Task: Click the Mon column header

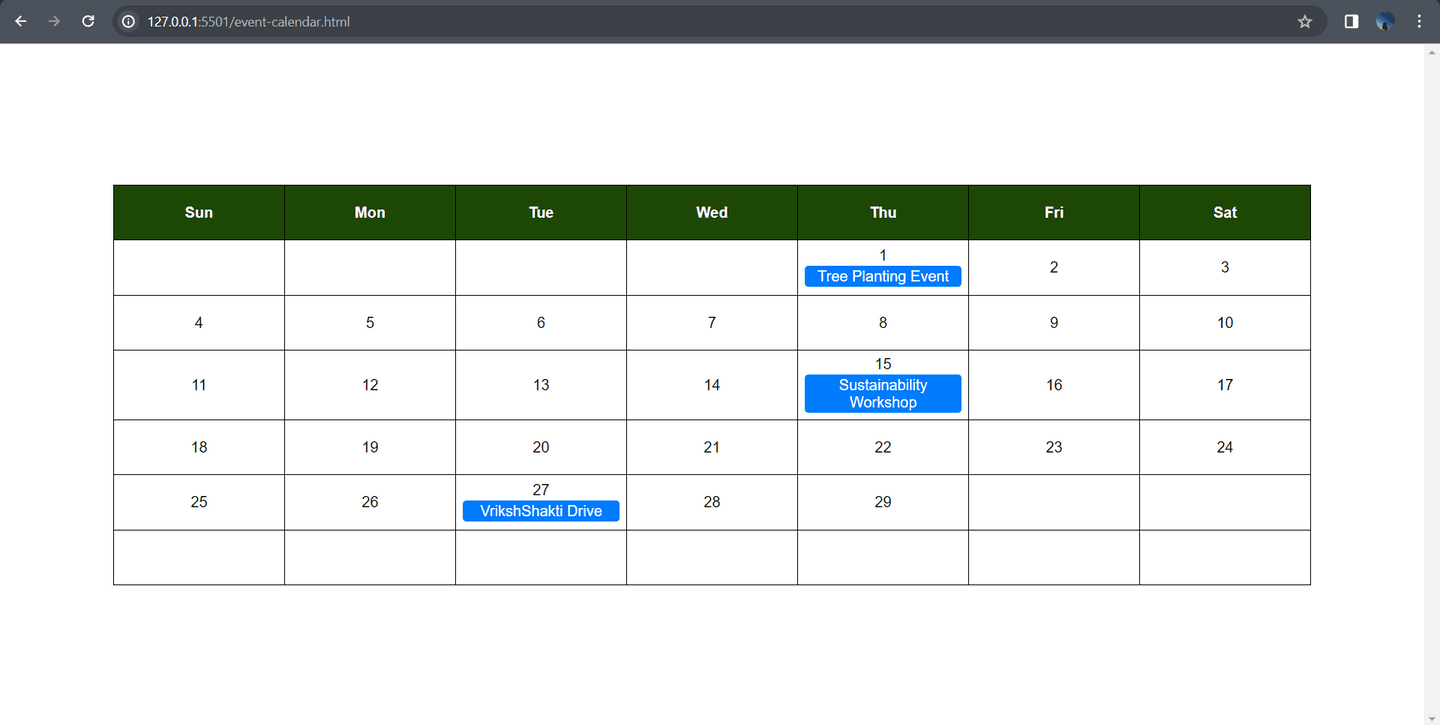Action: pos(370,212)
